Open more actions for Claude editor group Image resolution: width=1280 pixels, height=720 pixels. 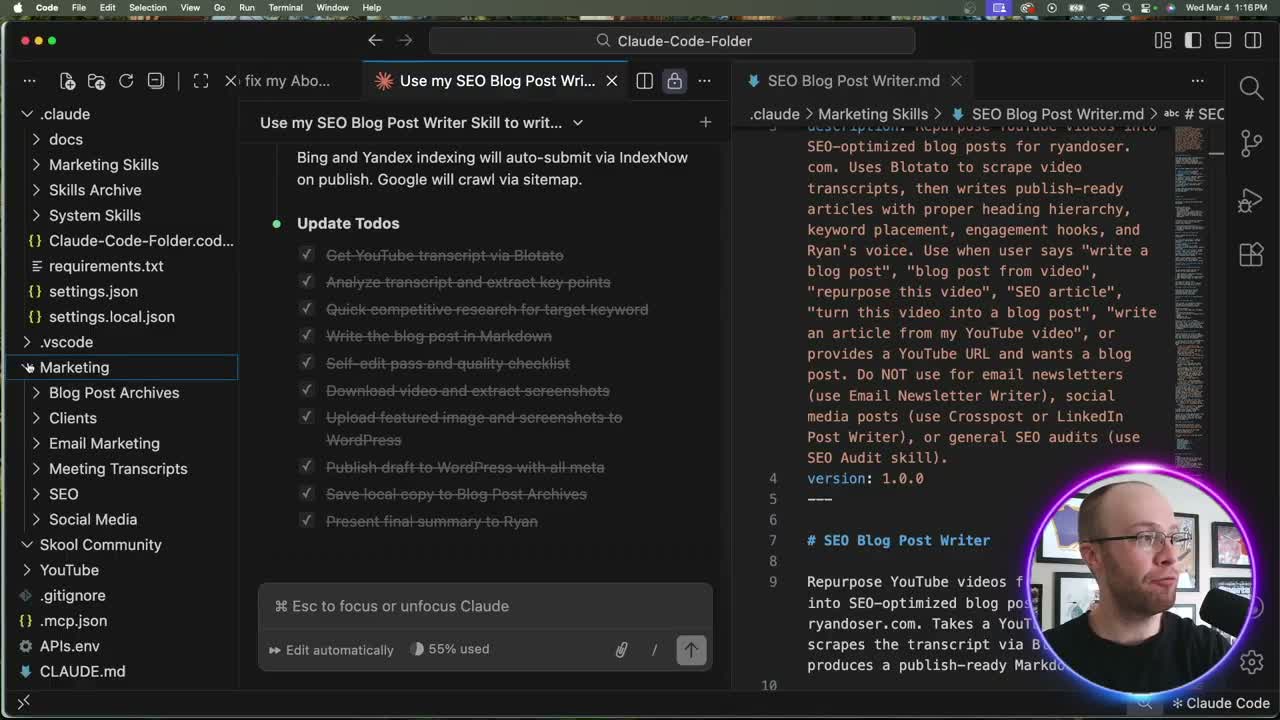704,81
